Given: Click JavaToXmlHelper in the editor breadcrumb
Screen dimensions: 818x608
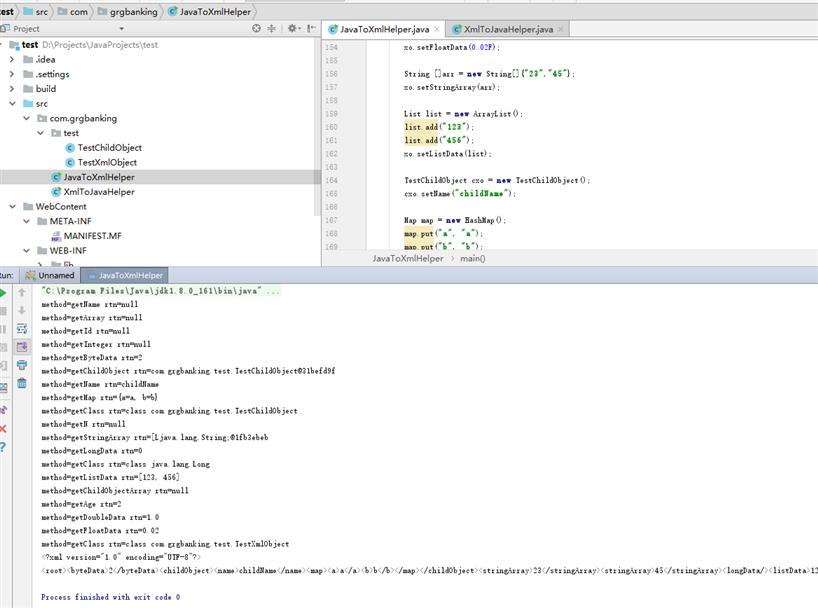Looking at the screenshot, I should [x=407, y=258].
